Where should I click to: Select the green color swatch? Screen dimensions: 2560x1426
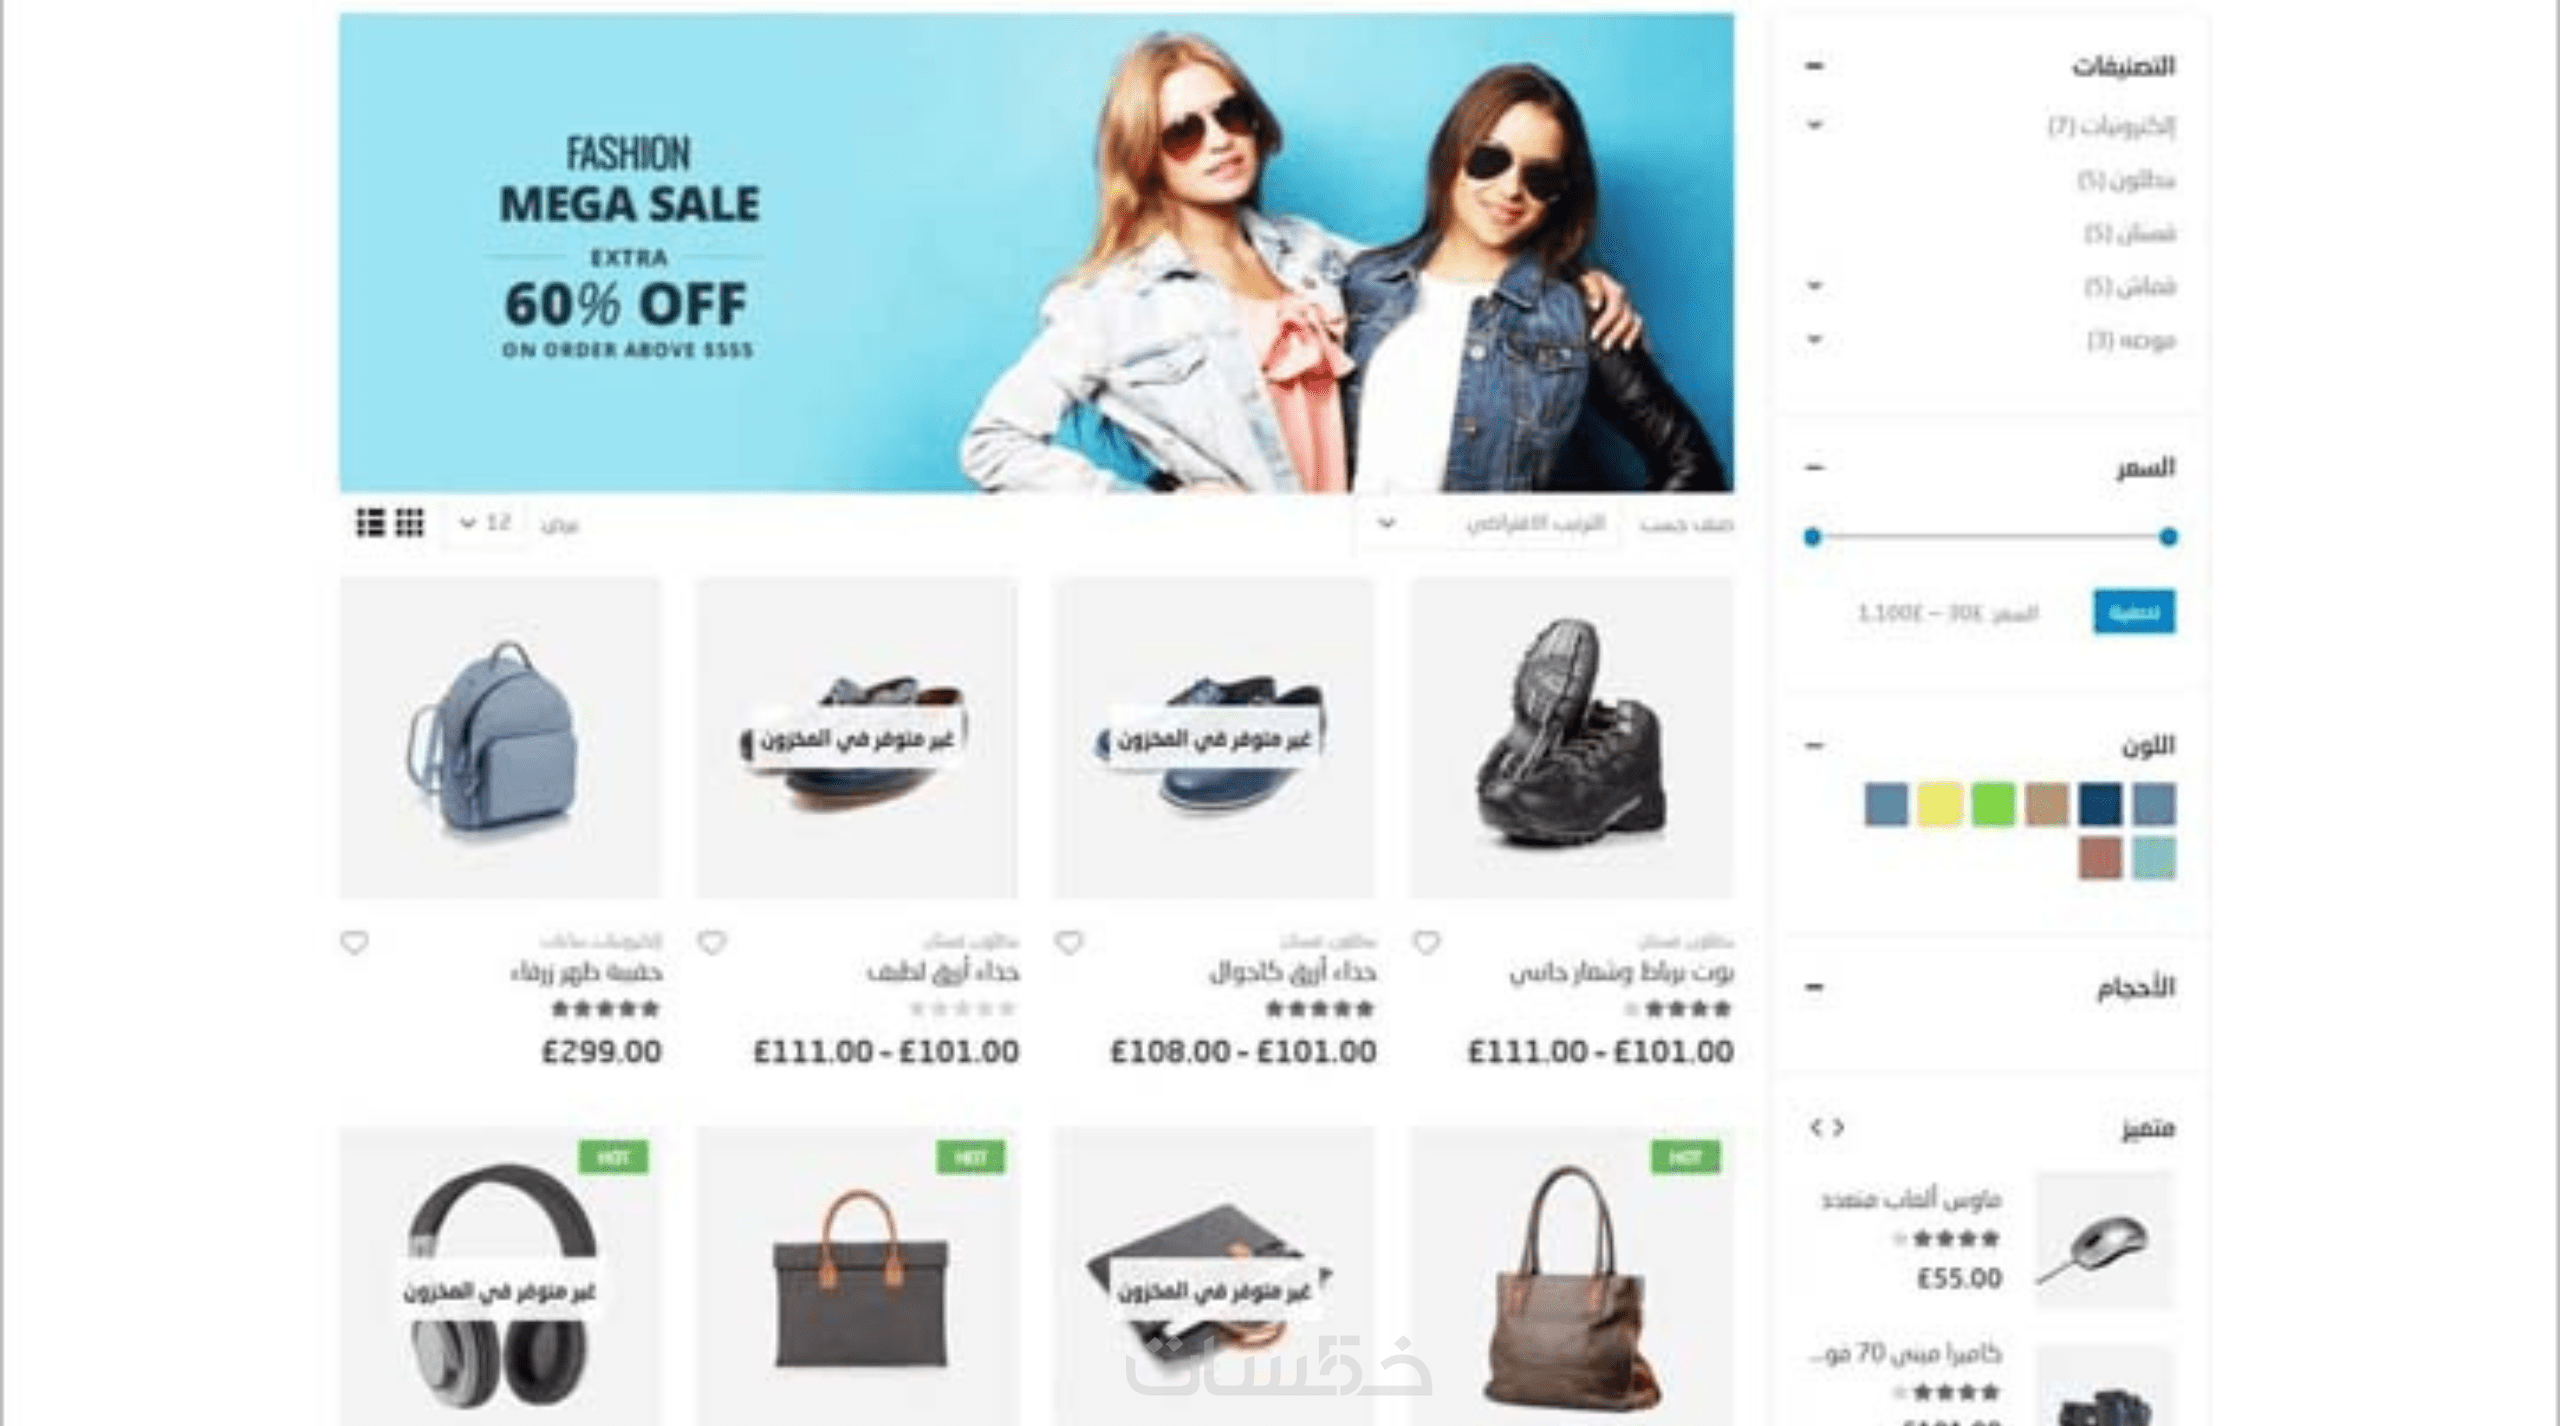click(x=1993, y=805)
